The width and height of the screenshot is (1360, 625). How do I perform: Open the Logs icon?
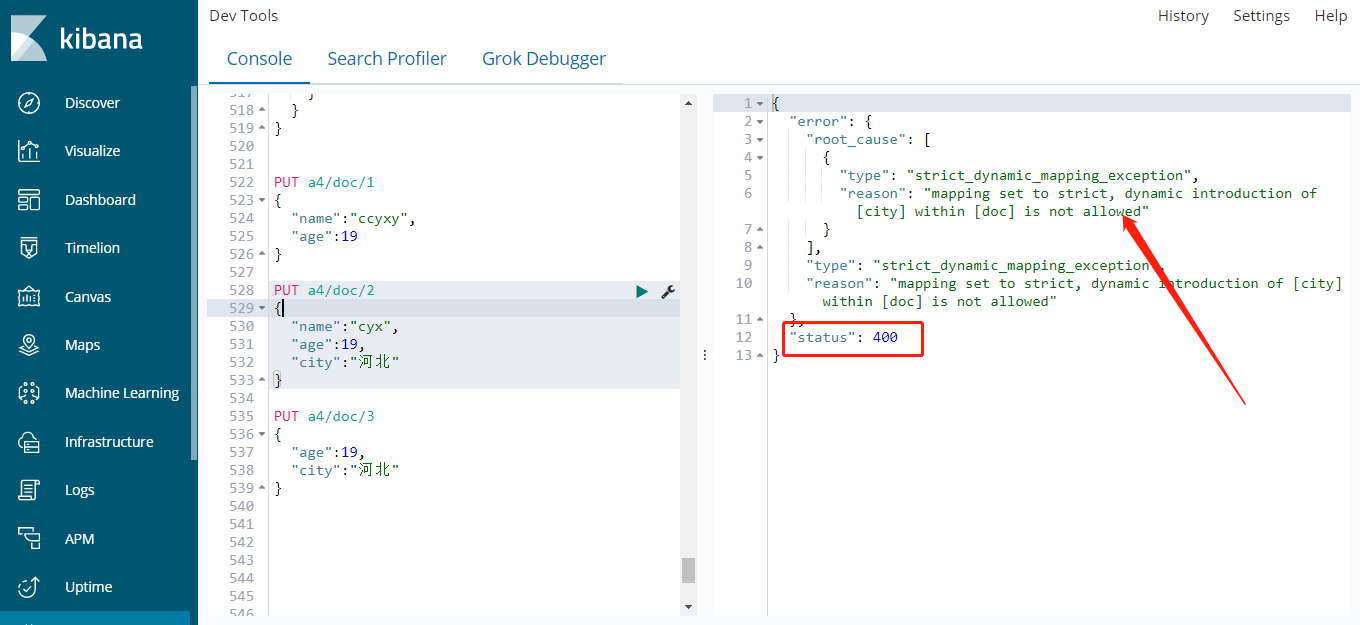point(29,490)
